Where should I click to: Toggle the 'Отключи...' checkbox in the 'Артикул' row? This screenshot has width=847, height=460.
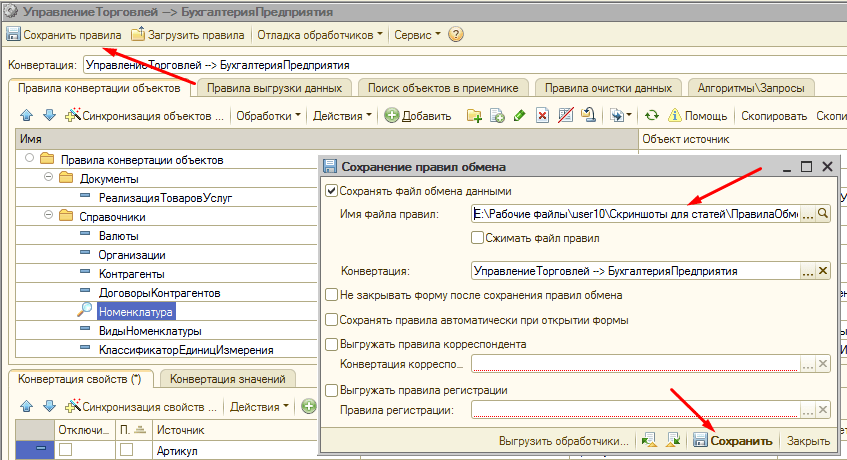click(x=66, y=449)
